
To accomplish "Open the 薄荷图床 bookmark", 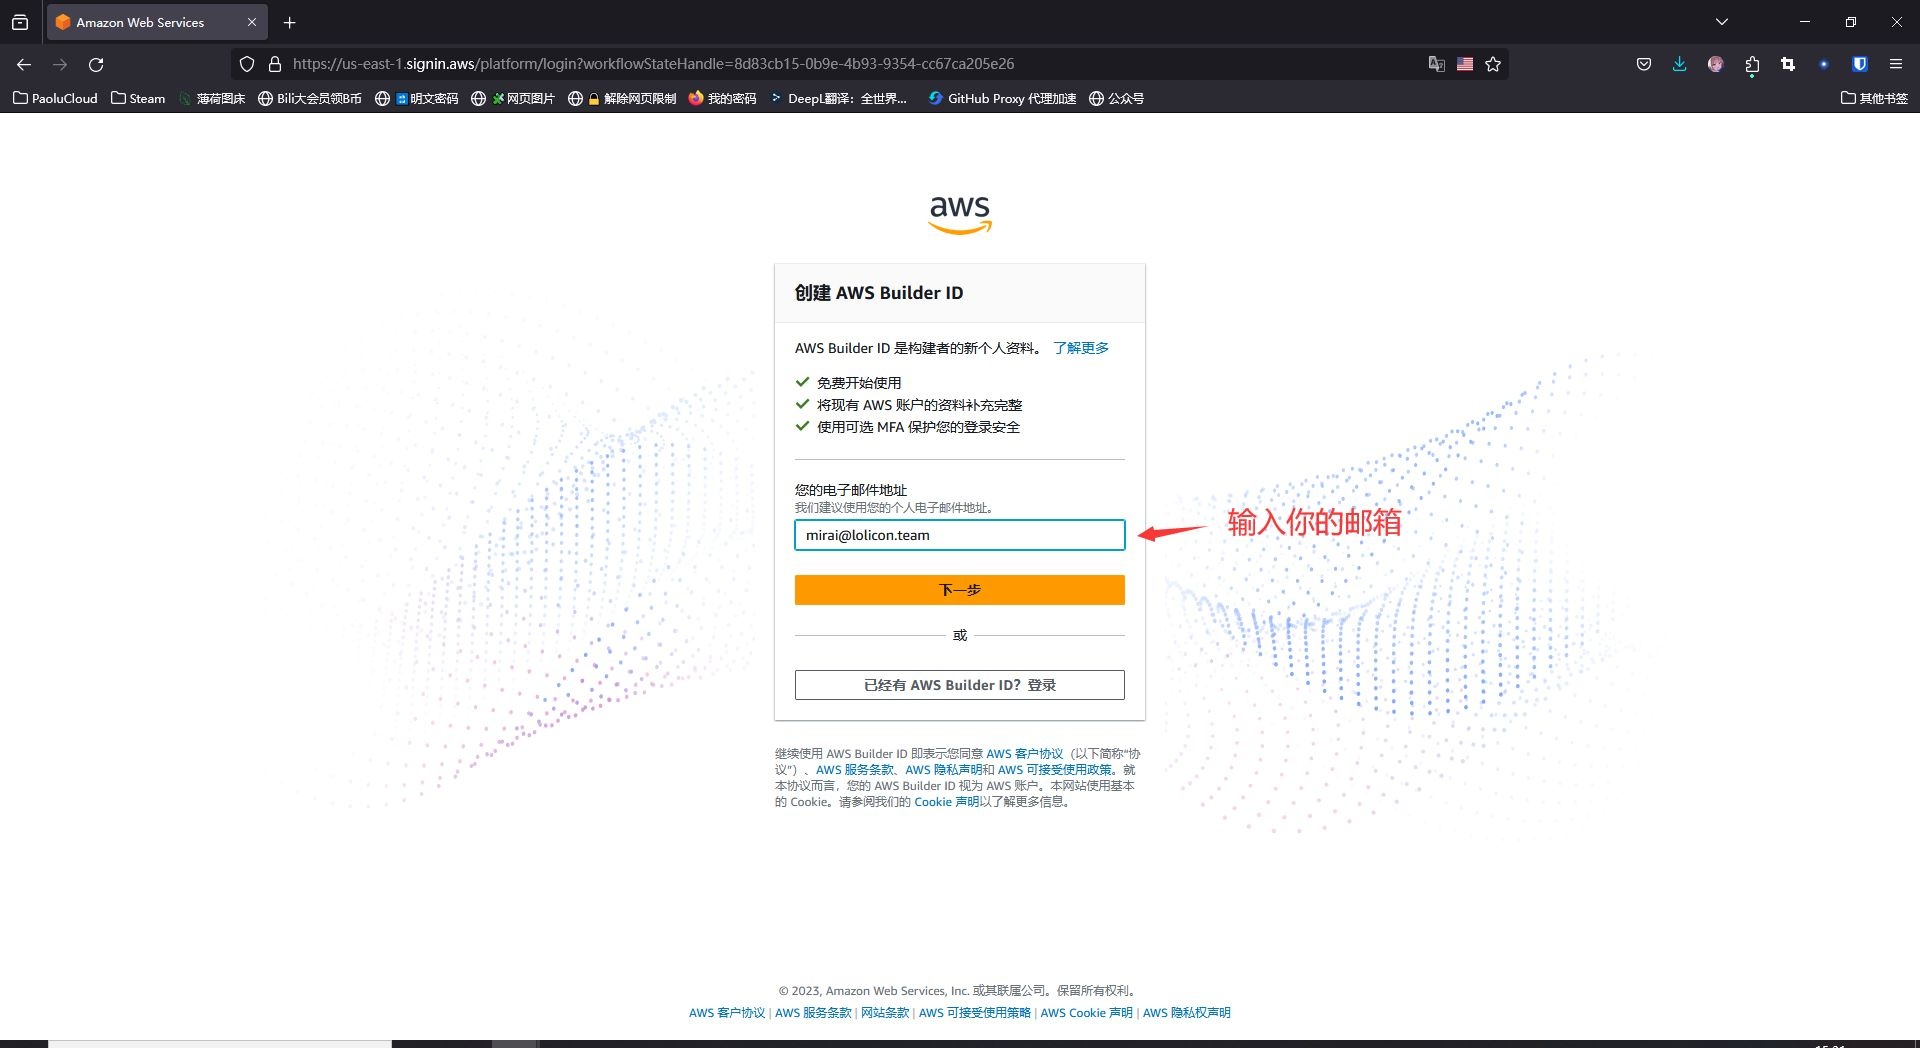I will tap(212, 98).
